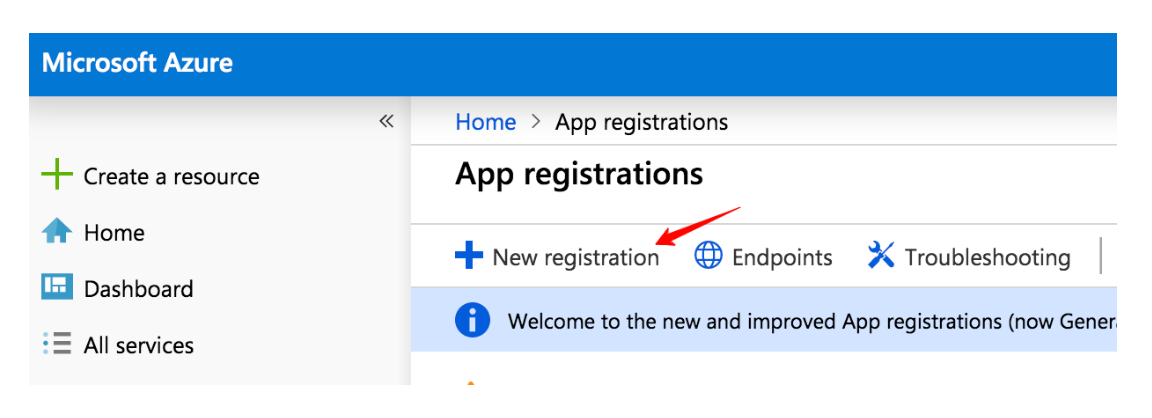Open the Endpoints text button
The width and height of the screenshot is (1152, 418).
pyautogui.click(x=782, y=258)
